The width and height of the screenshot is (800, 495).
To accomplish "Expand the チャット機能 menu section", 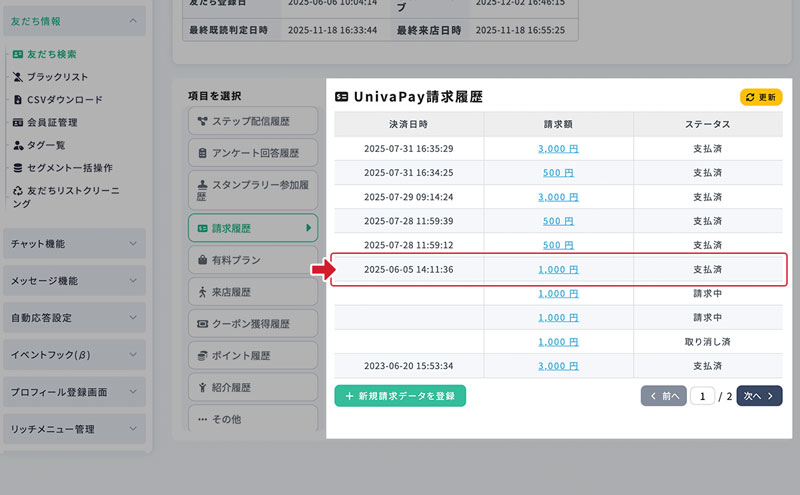I will point(132,243).
